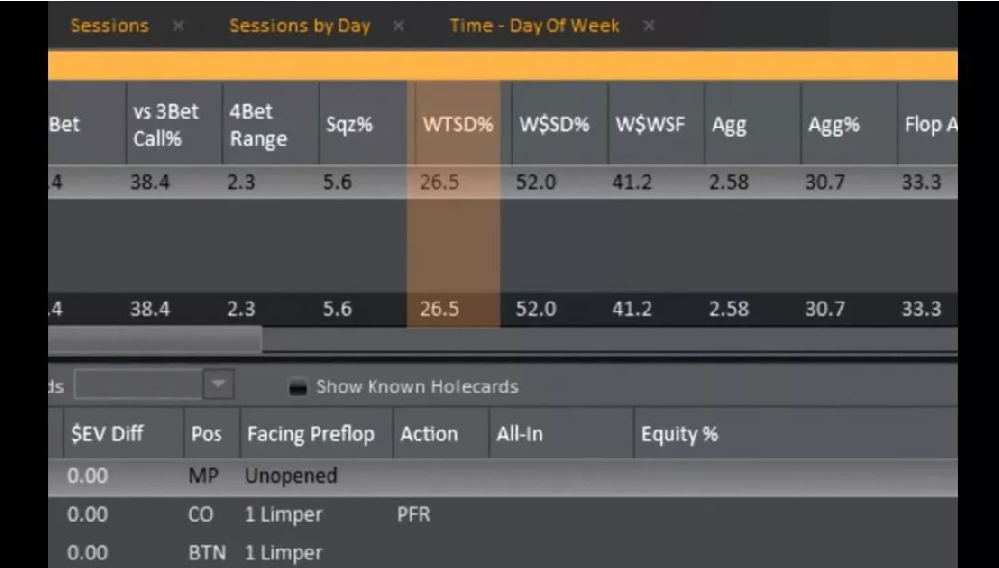
Task: Toggle Show Known Holecards checkbox
Action: [x=298, y=387]
